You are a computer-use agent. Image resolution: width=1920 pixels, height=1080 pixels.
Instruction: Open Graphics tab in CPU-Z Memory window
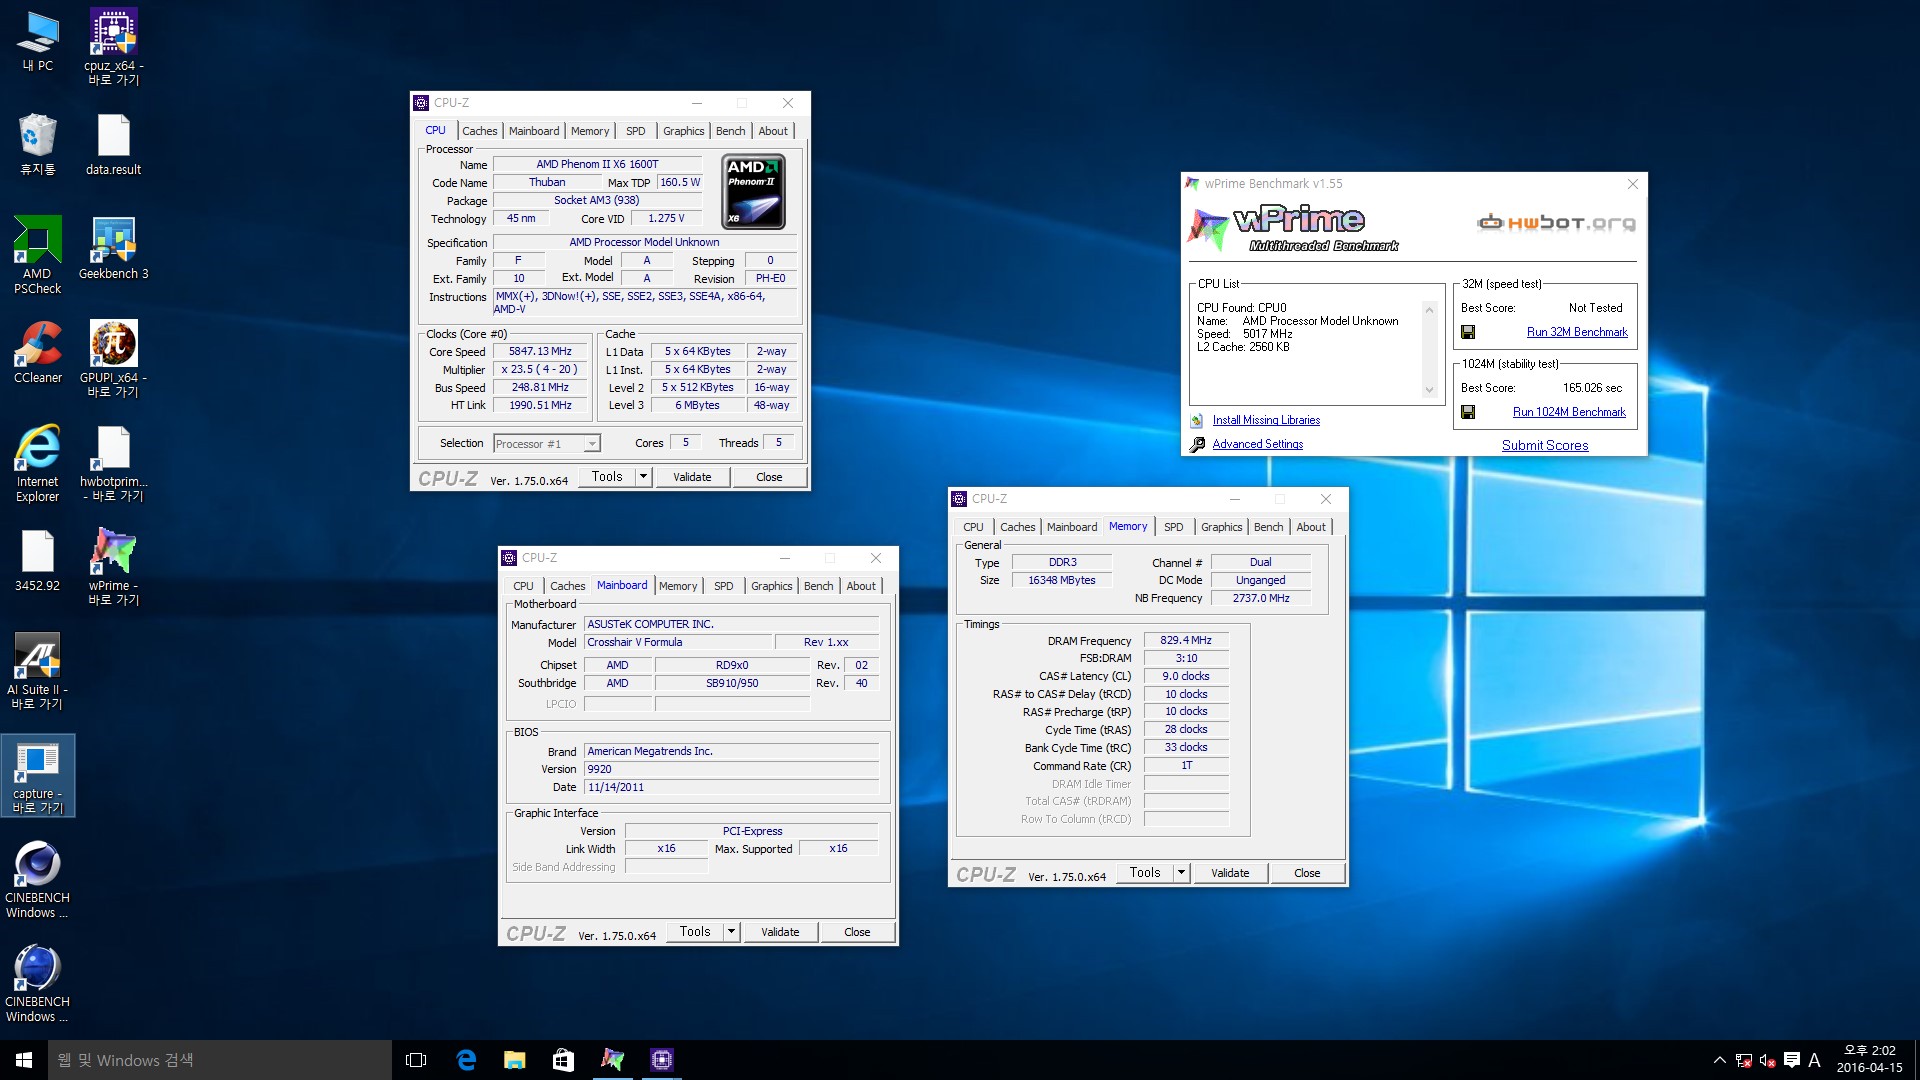pyautogui.click(x=1222, y=527)
